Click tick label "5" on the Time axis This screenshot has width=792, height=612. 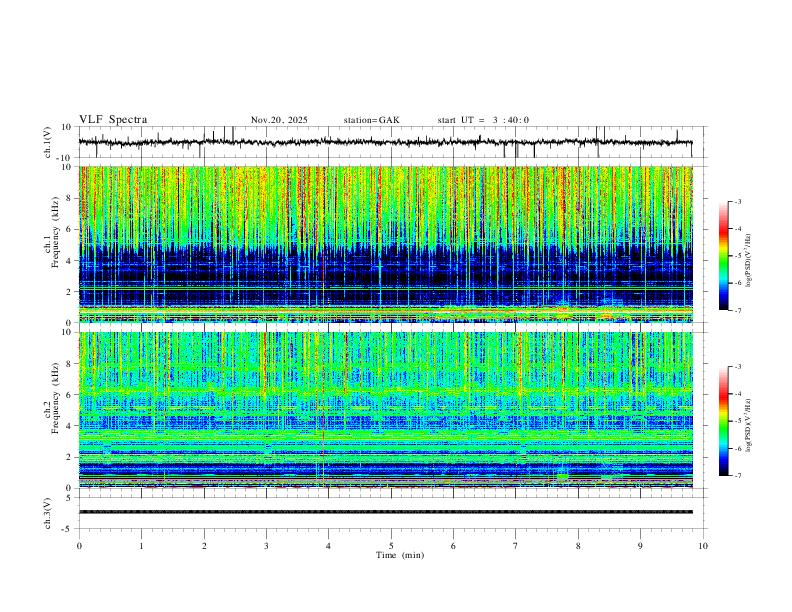click(x=391, y=546)
